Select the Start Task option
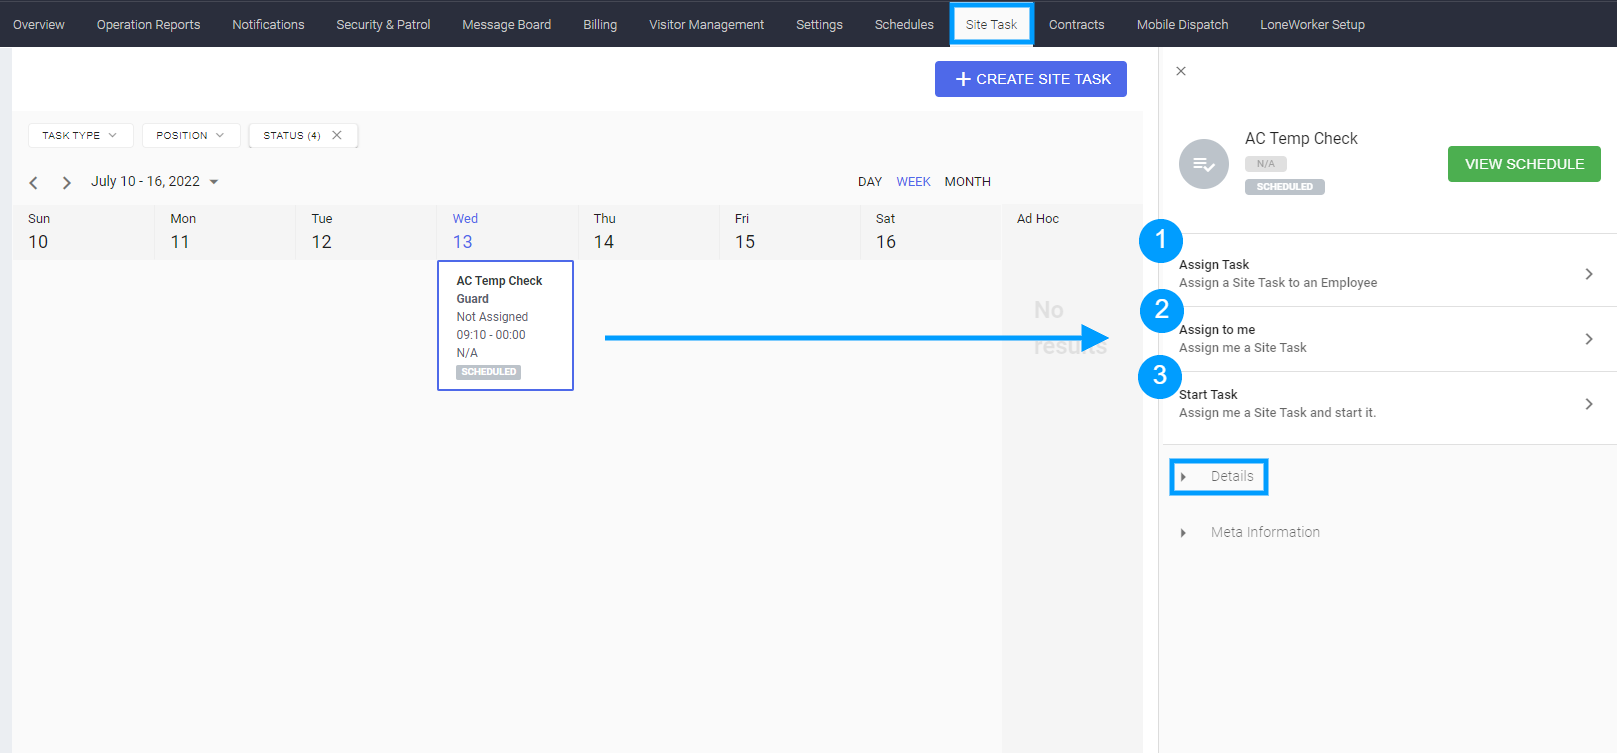The height and width of the screenshot is (753, 1617). tap(1389, 404)
